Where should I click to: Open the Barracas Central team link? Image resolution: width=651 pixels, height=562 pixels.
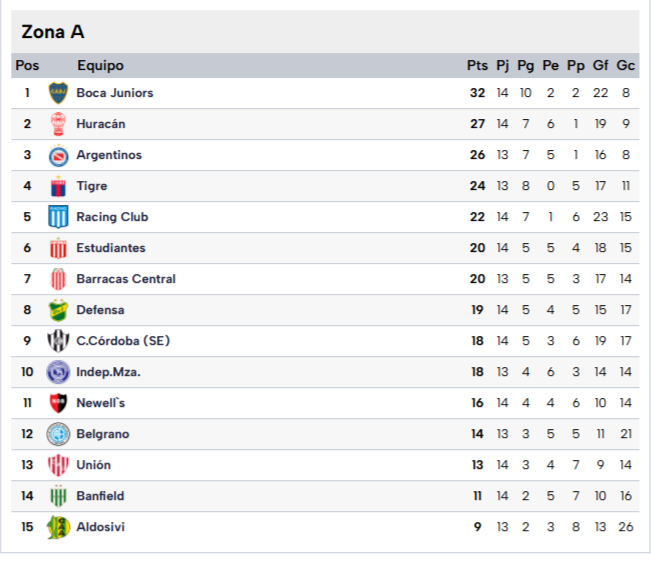click(126, 279)
